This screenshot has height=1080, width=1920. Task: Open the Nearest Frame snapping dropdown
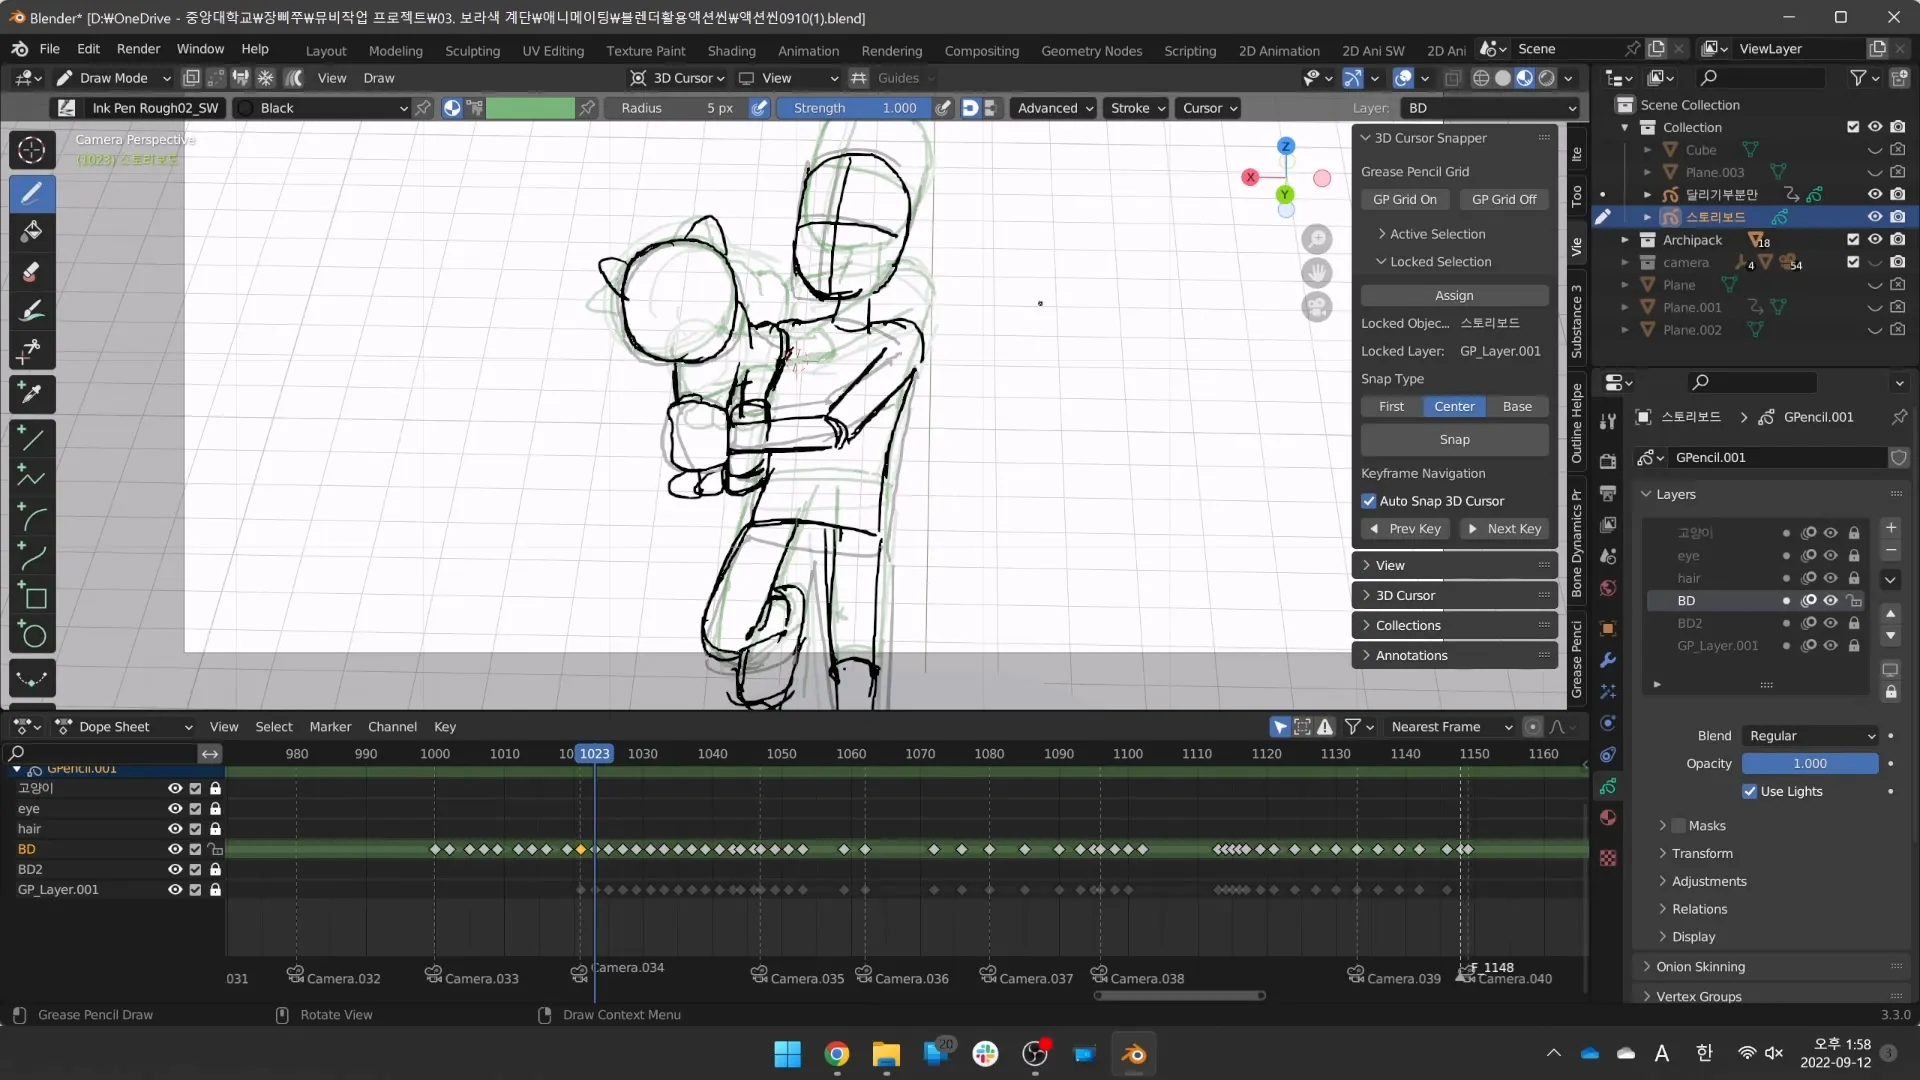(x=1450, y=727)
